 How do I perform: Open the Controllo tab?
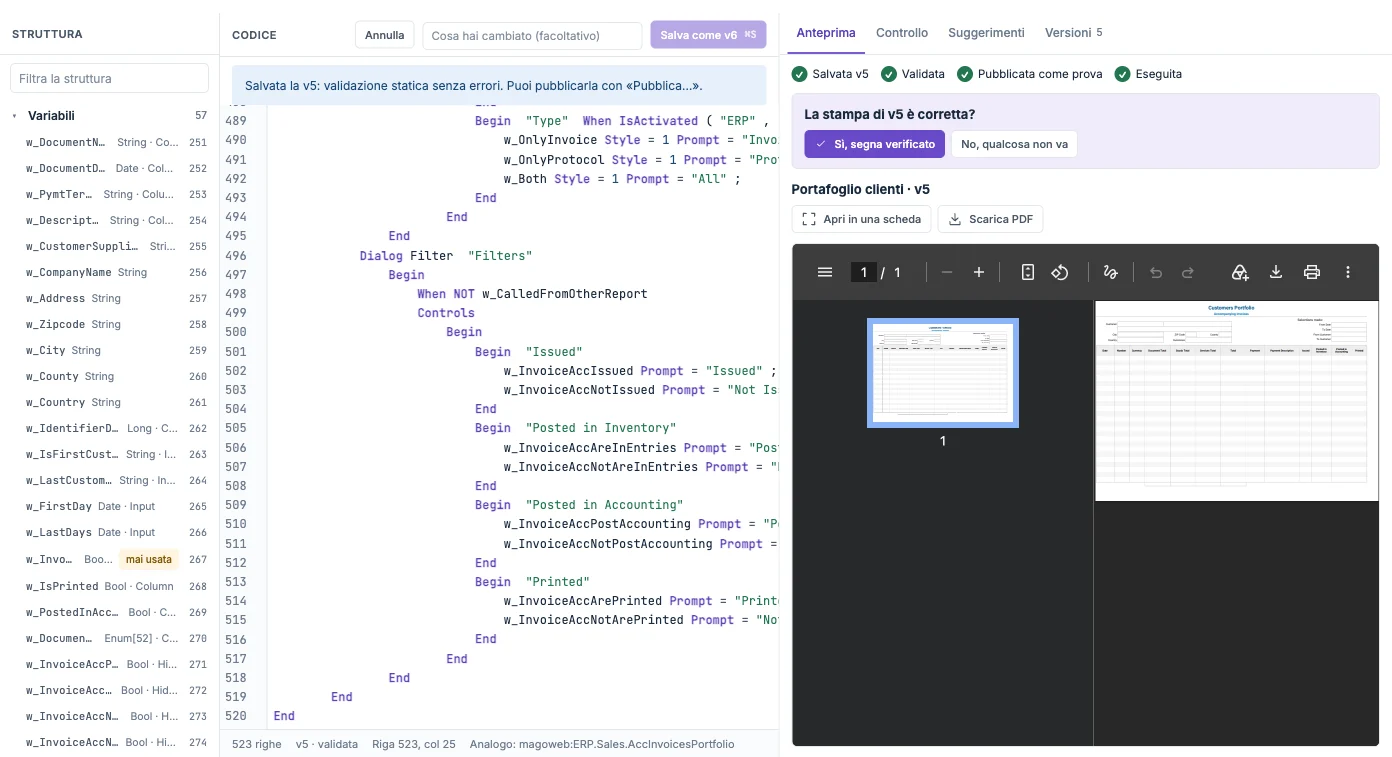click(x=902, y=33)
